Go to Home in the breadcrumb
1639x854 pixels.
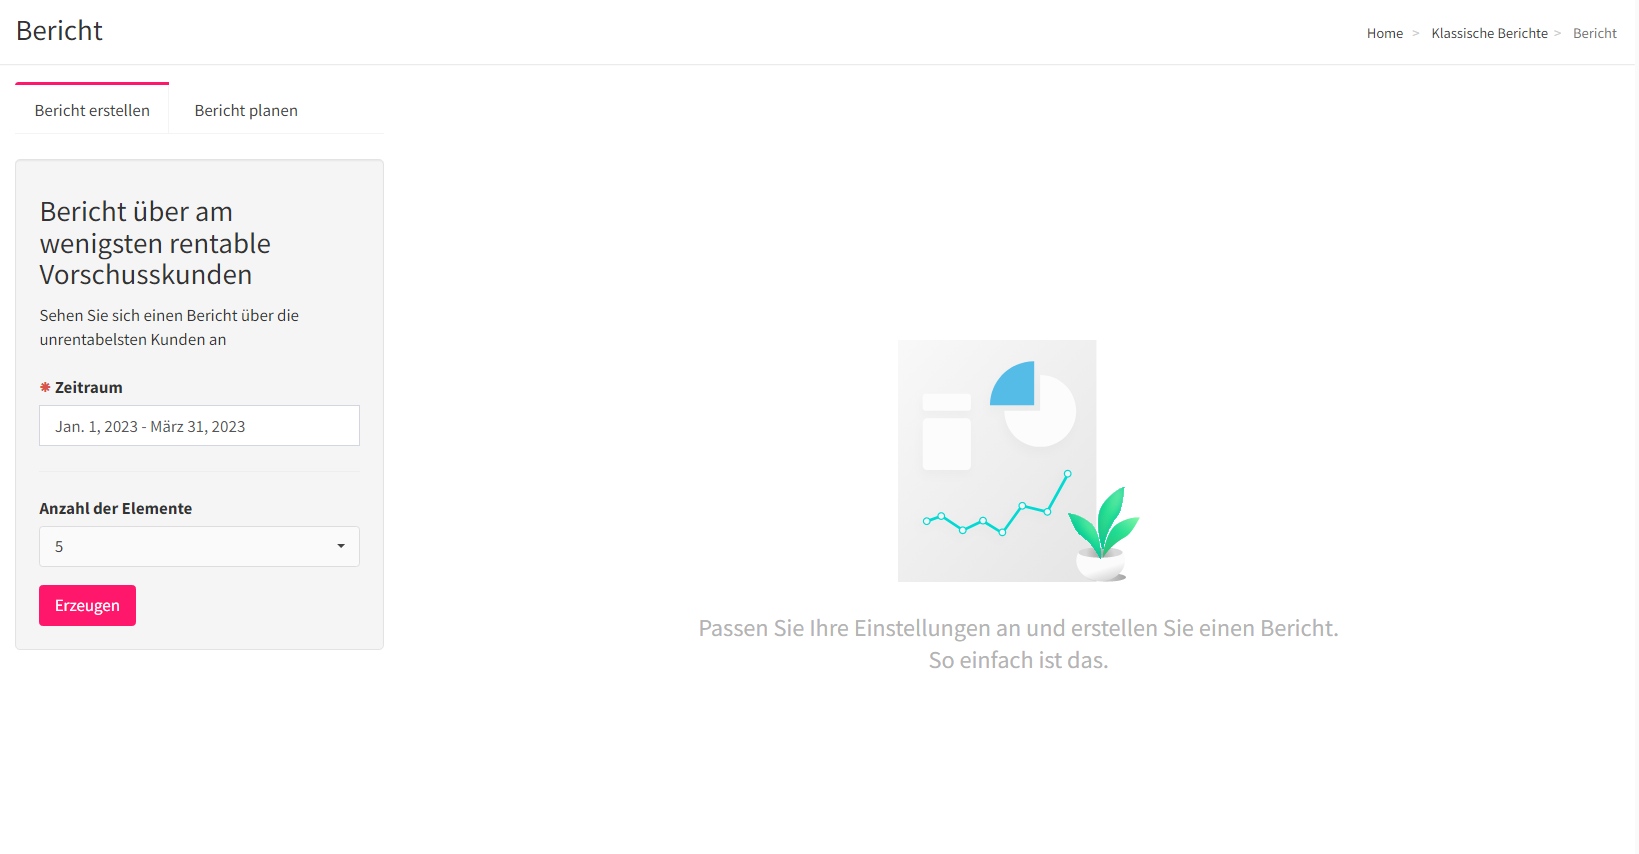(x=1385, y=33)
